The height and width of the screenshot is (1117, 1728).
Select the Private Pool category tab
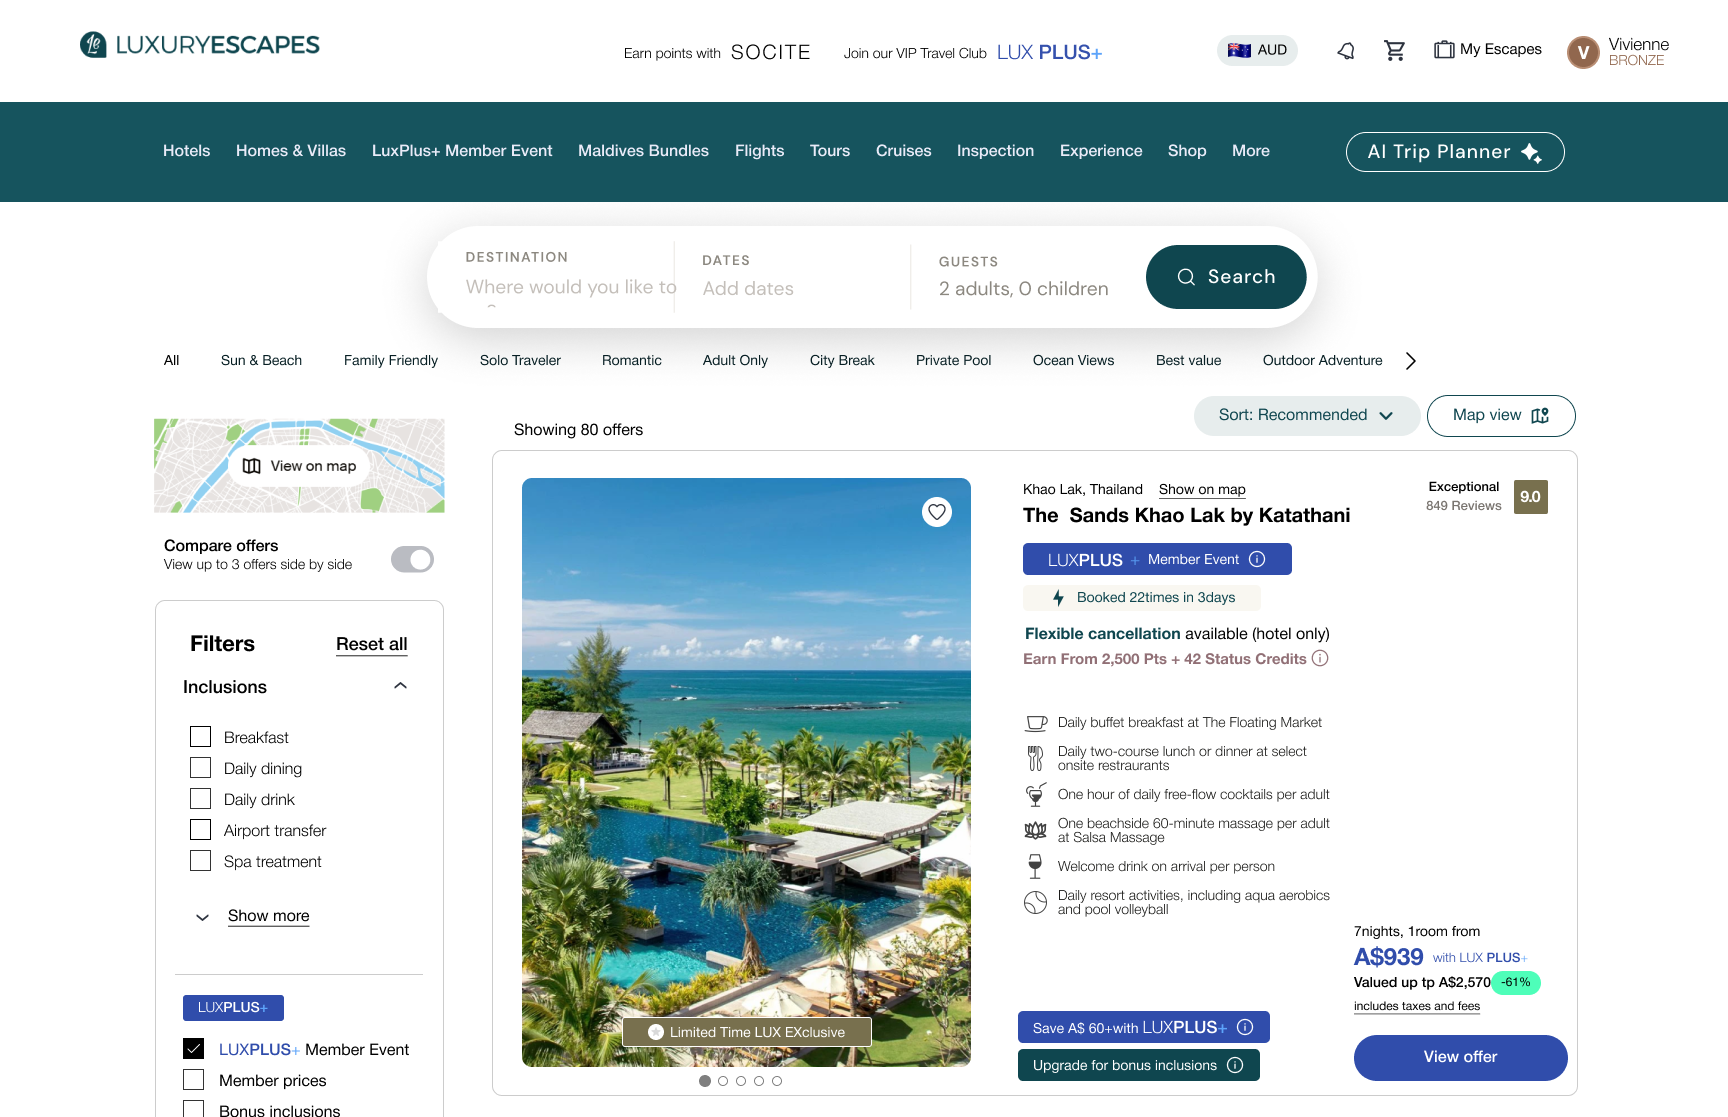[x=954, y=361]
